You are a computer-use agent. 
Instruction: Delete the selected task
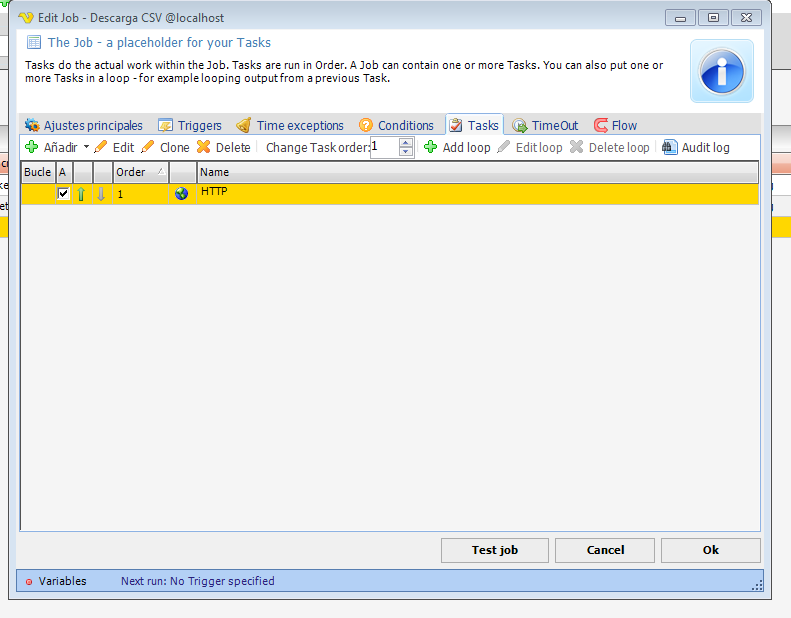tap(224, 147)
